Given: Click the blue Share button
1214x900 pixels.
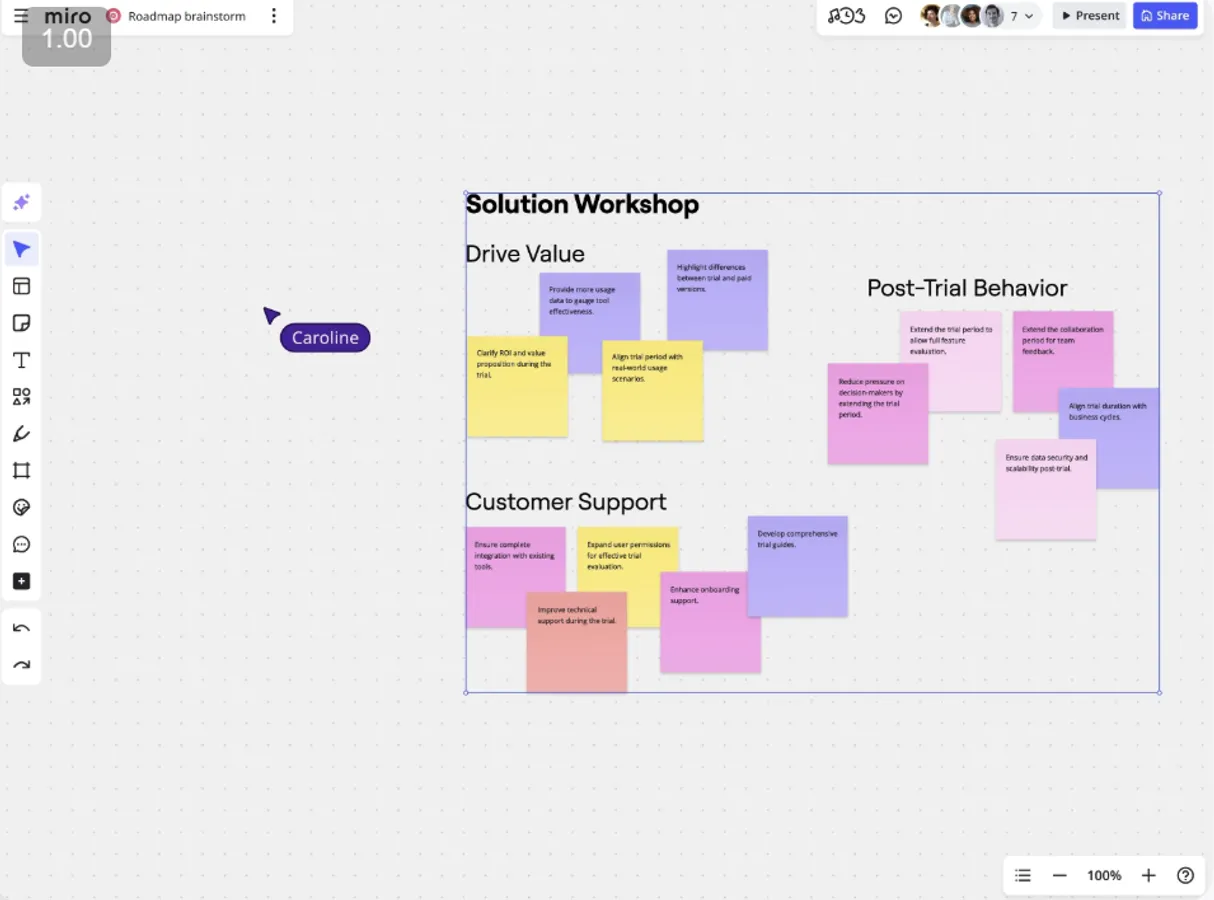Looking at the screenshot, I should tap(1165, 16).
